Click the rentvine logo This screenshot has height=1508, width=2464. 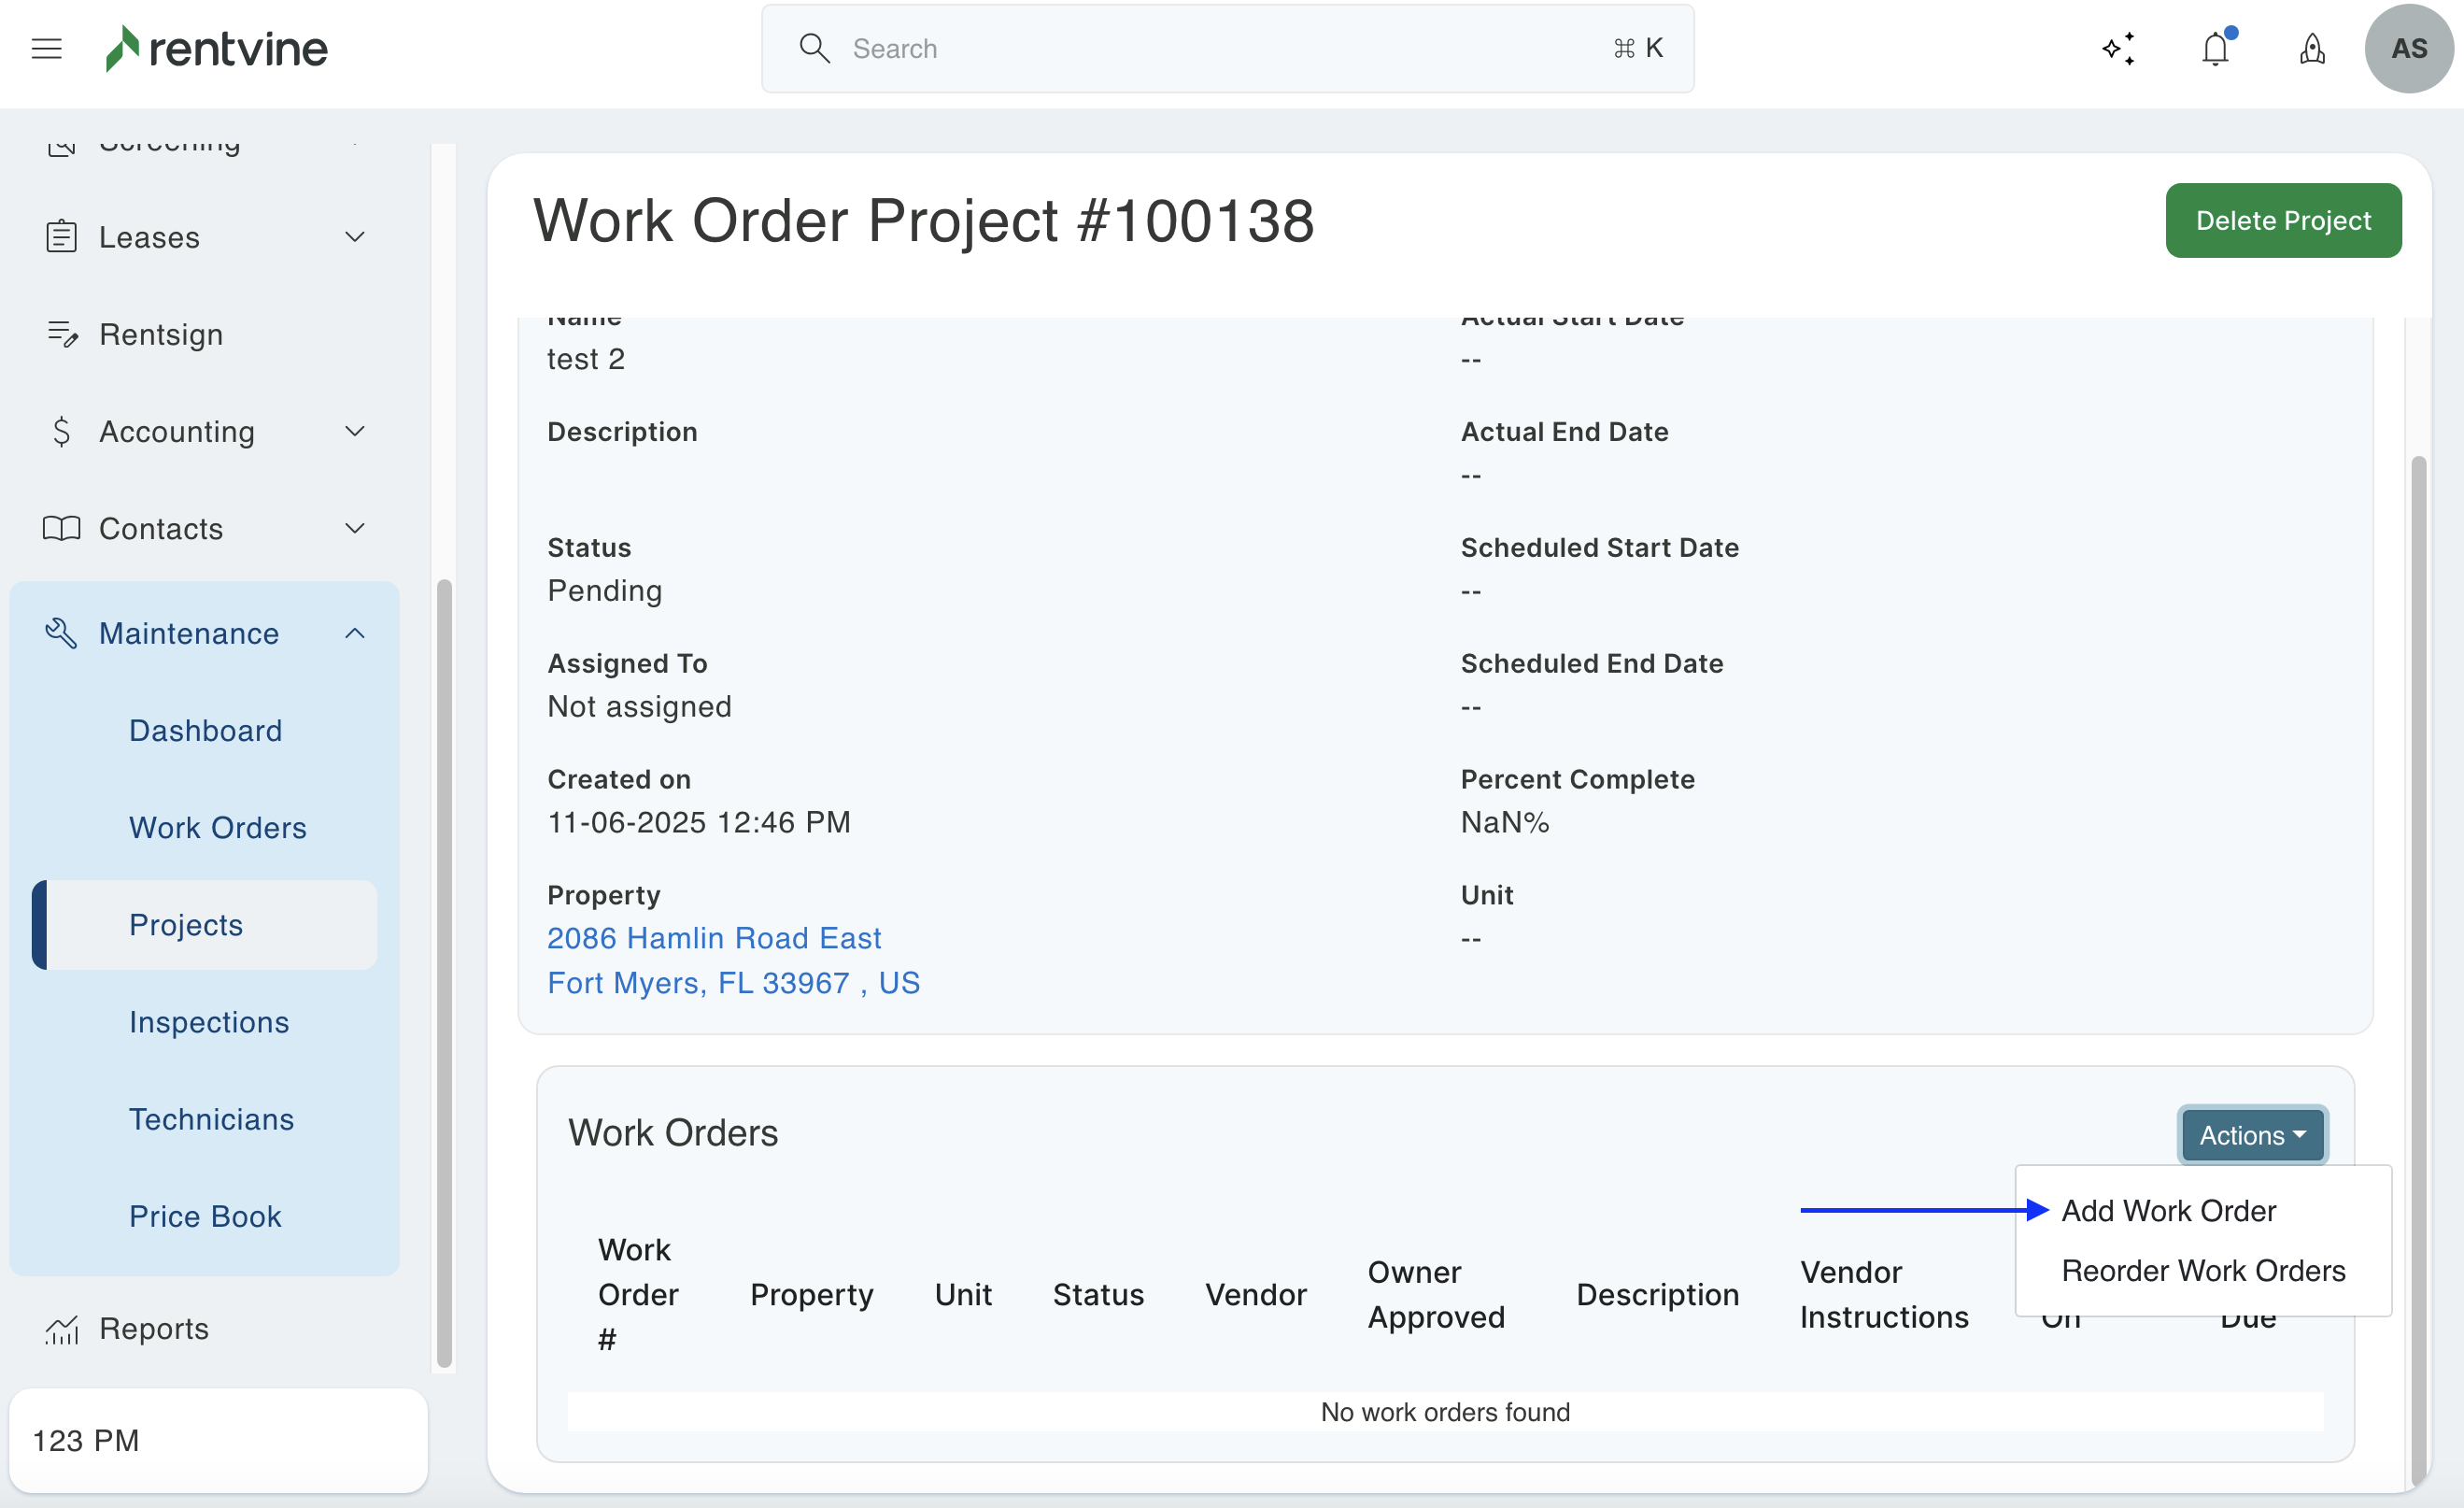217,48
